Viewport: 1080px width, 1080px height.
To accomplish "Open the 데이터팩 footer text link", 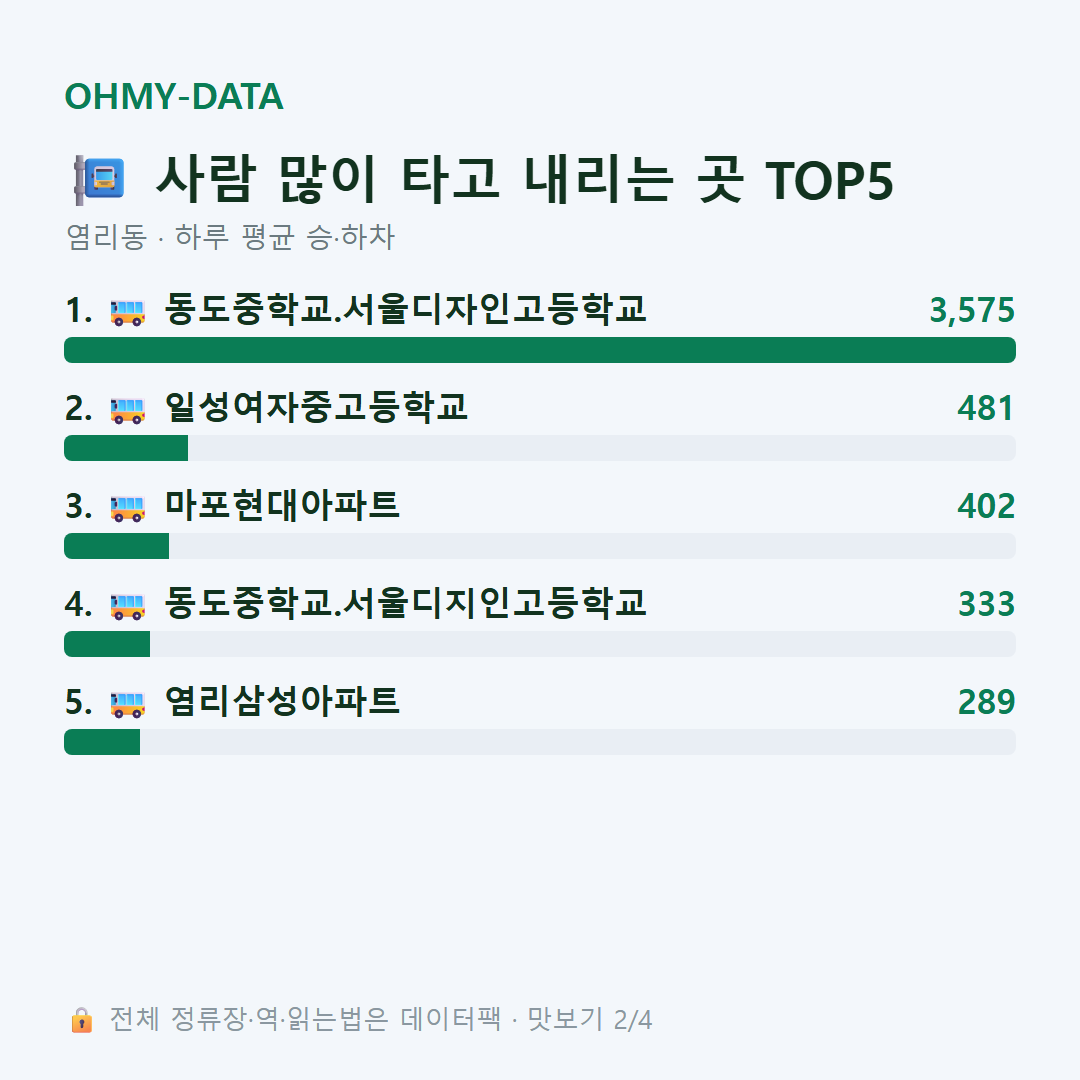I will (451, 1019).
